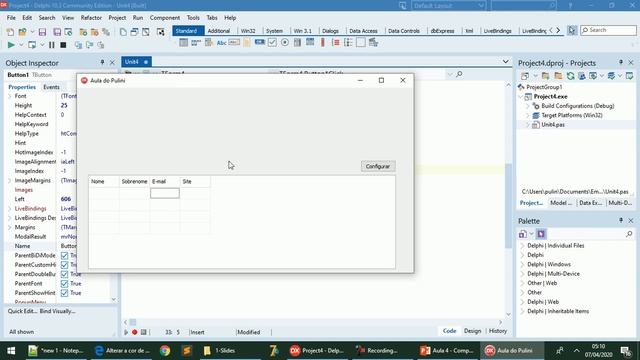Select the TCheckBox component in the palette bar
Screen dimensions: 640x360
click(x=272, y=42)
